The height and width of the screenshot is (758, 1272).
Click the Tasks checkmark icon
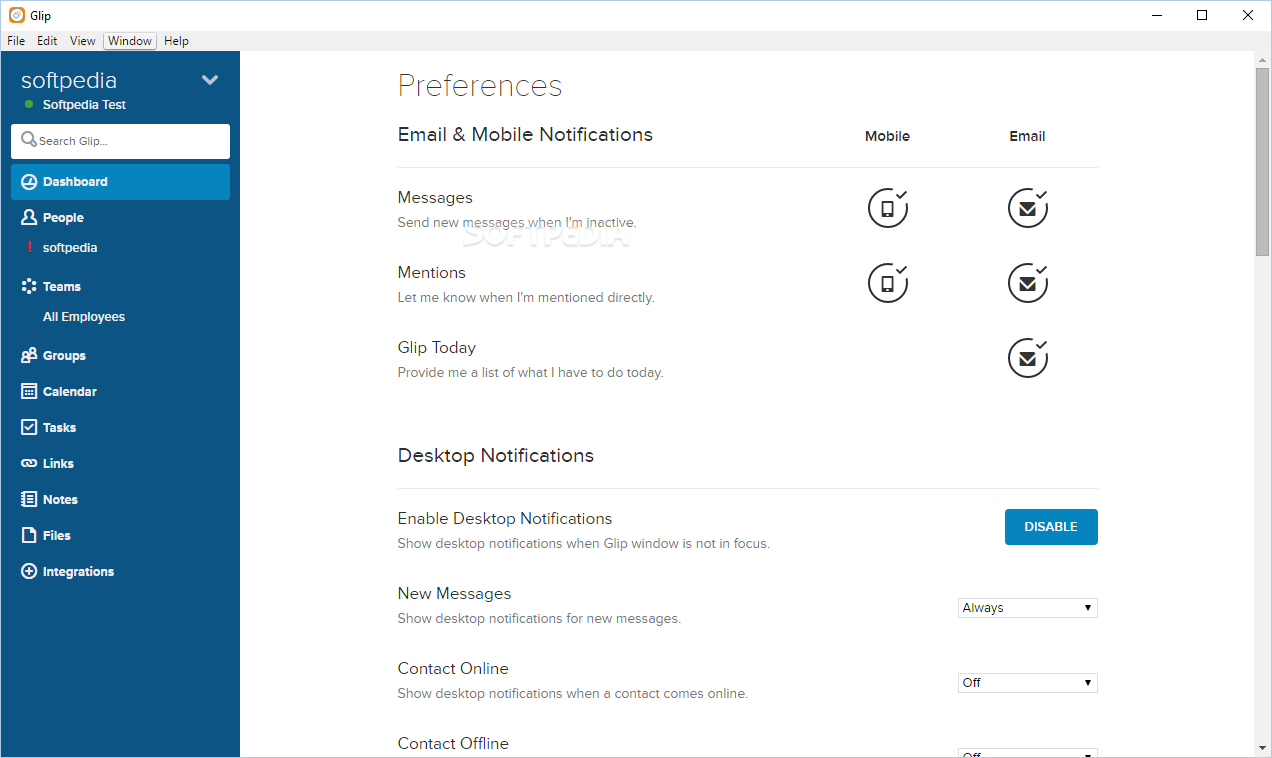(29, 427)
